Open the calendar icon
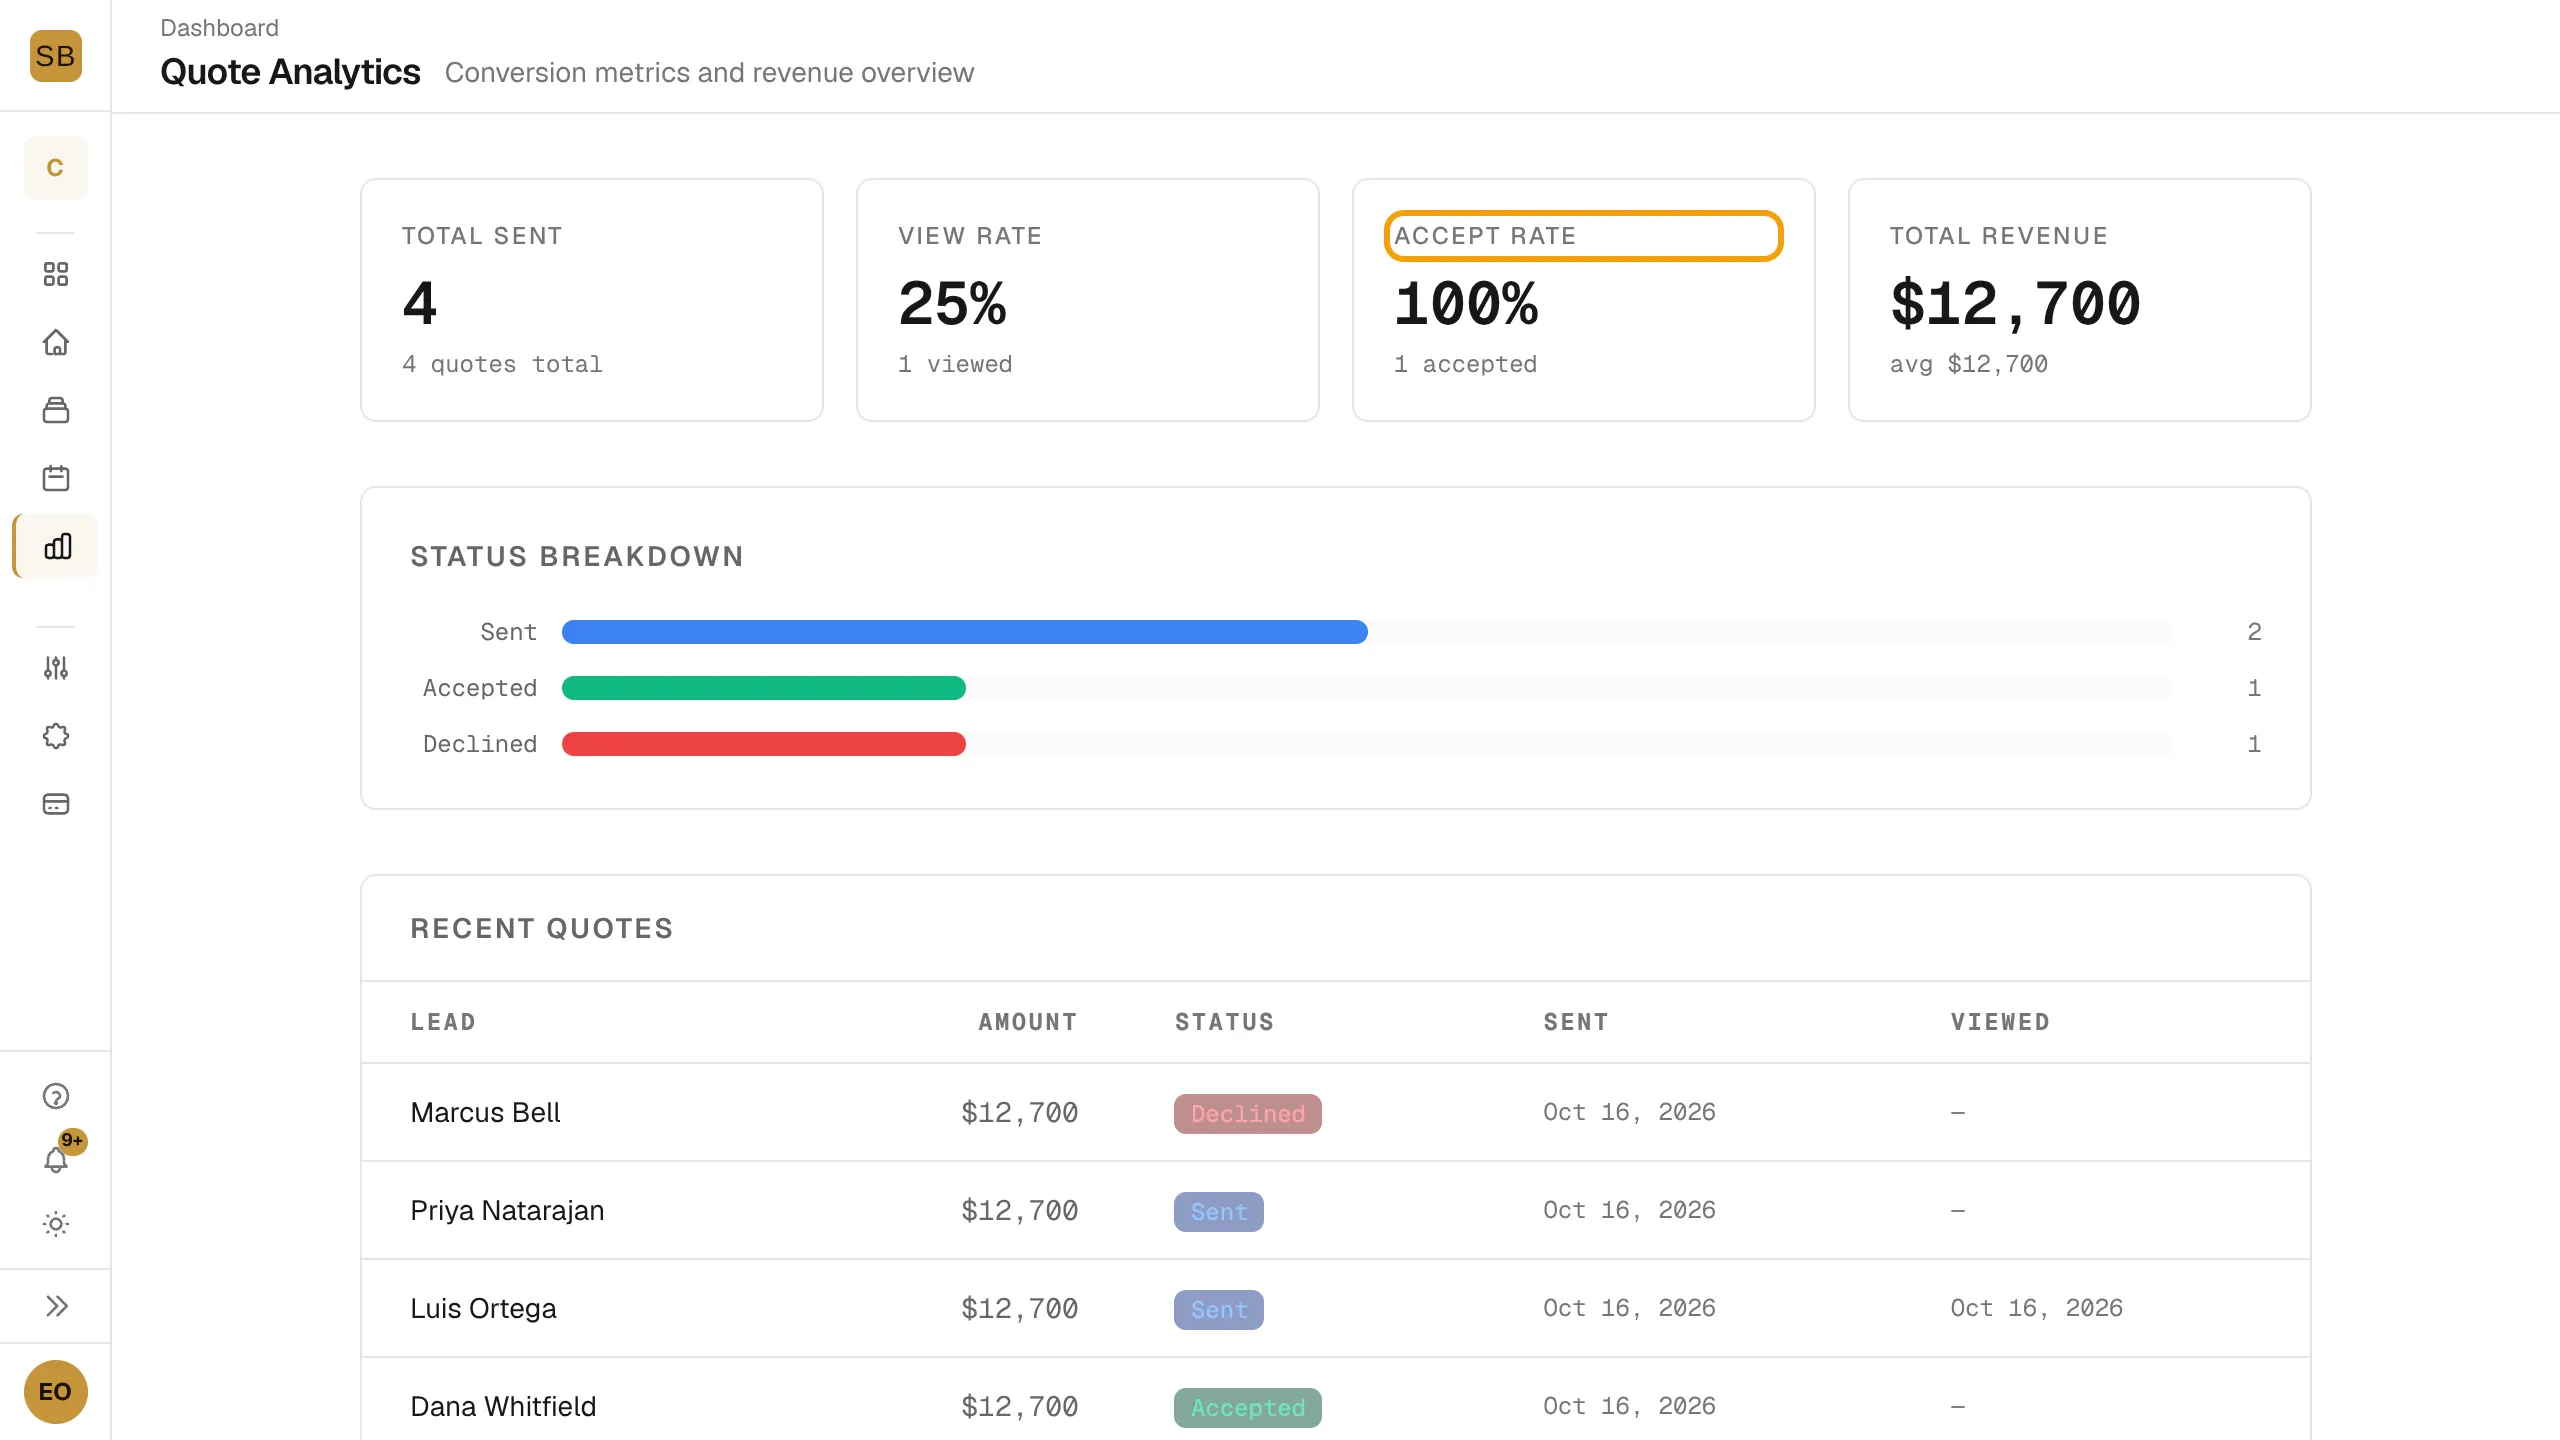The width and height of the screenshot is (2560, 1440). pyautogui.click(x=56, y=478)
